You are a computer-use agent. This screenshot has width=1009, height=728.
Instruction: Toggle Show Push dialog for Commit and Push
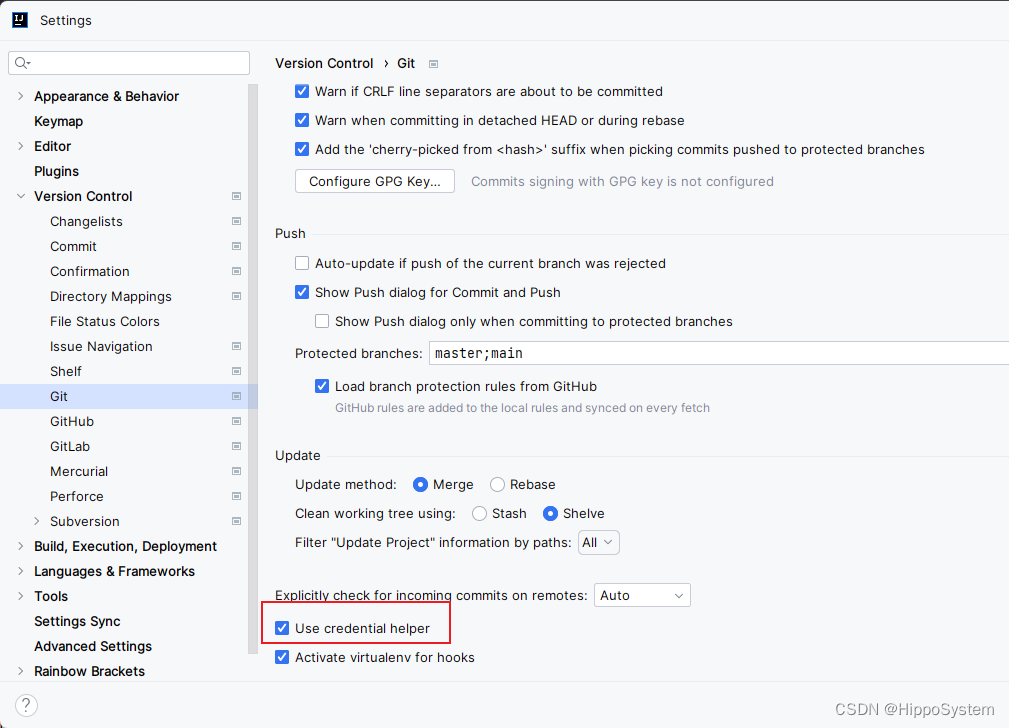point(302,292)
